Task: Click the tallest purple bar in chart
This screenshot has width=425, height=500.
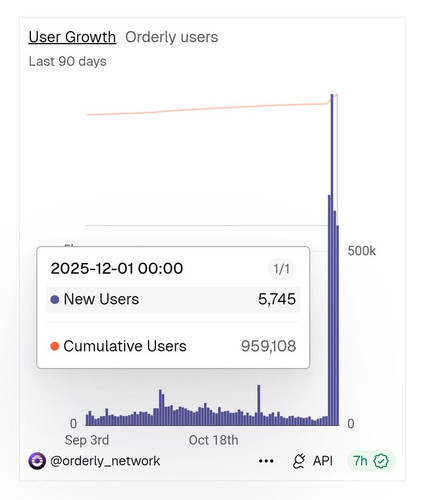Action: 332,260
